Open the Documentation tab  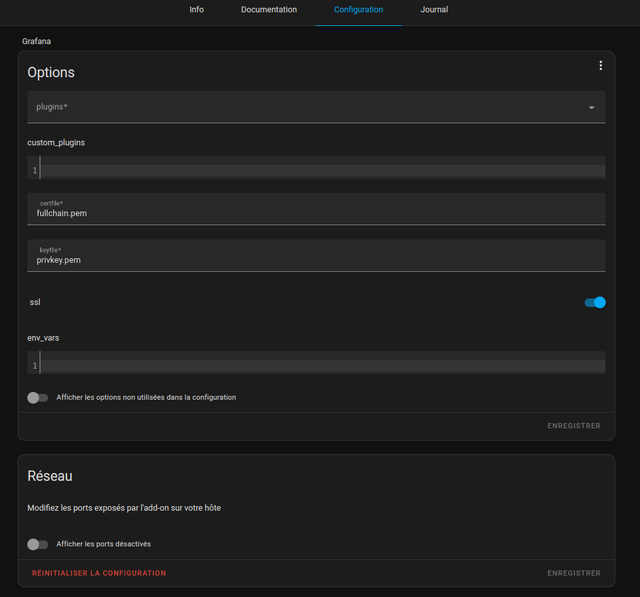(x=269, y=9)
